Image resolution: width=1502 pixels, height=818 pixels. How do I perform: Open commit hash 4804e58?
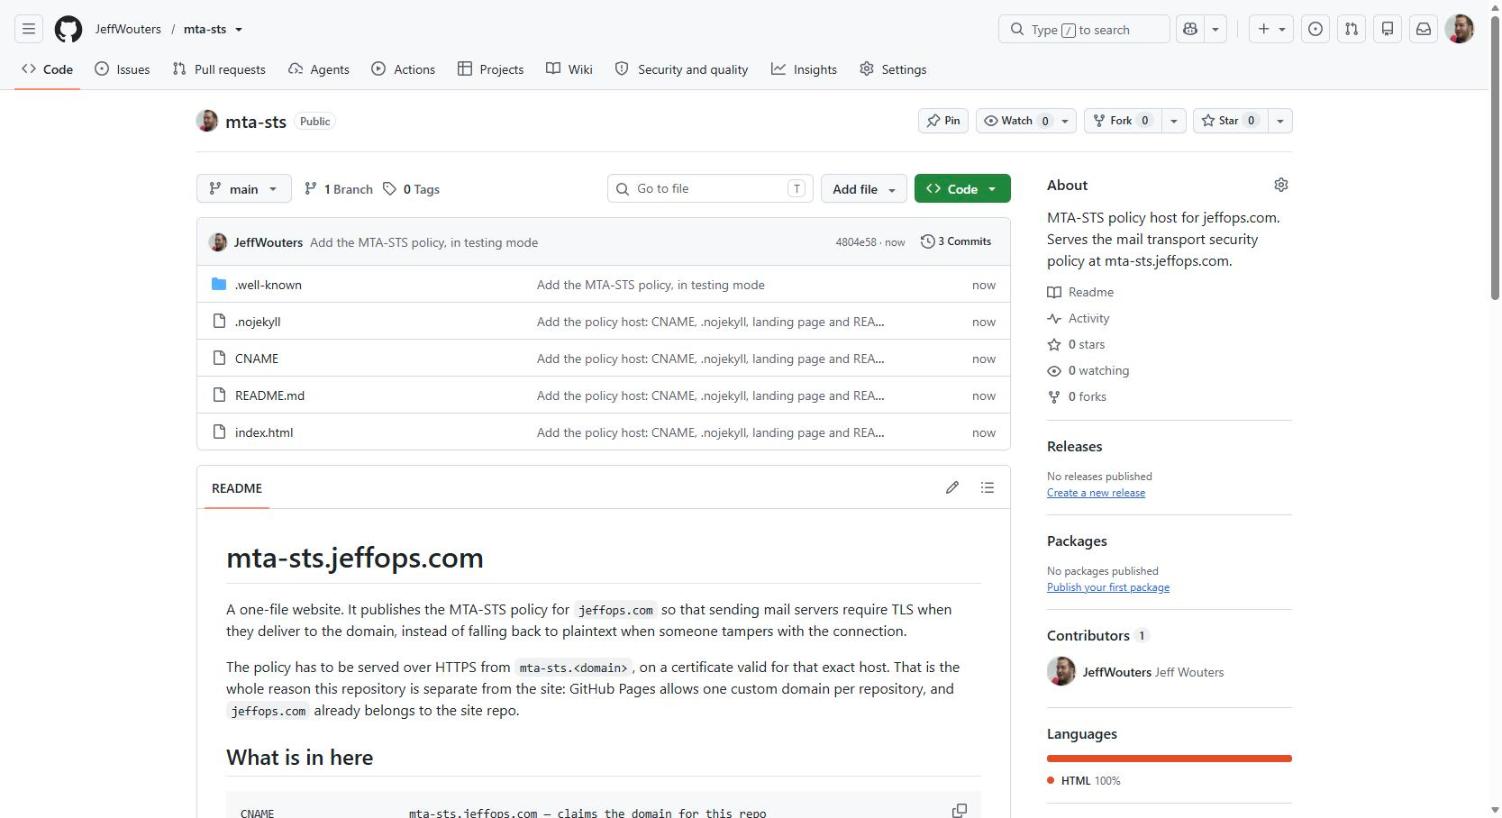(856, 242)
